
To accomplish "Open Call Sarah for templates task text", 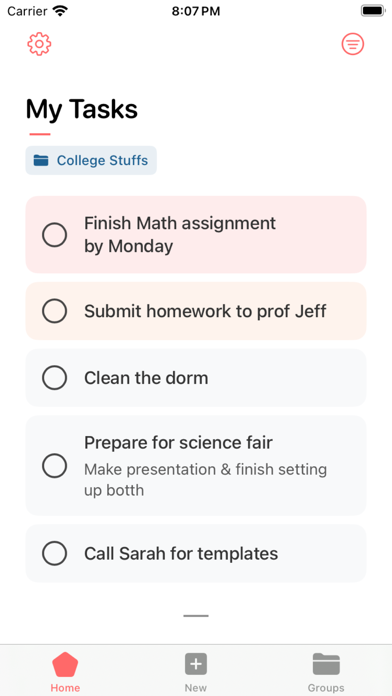I will [181, 554].
